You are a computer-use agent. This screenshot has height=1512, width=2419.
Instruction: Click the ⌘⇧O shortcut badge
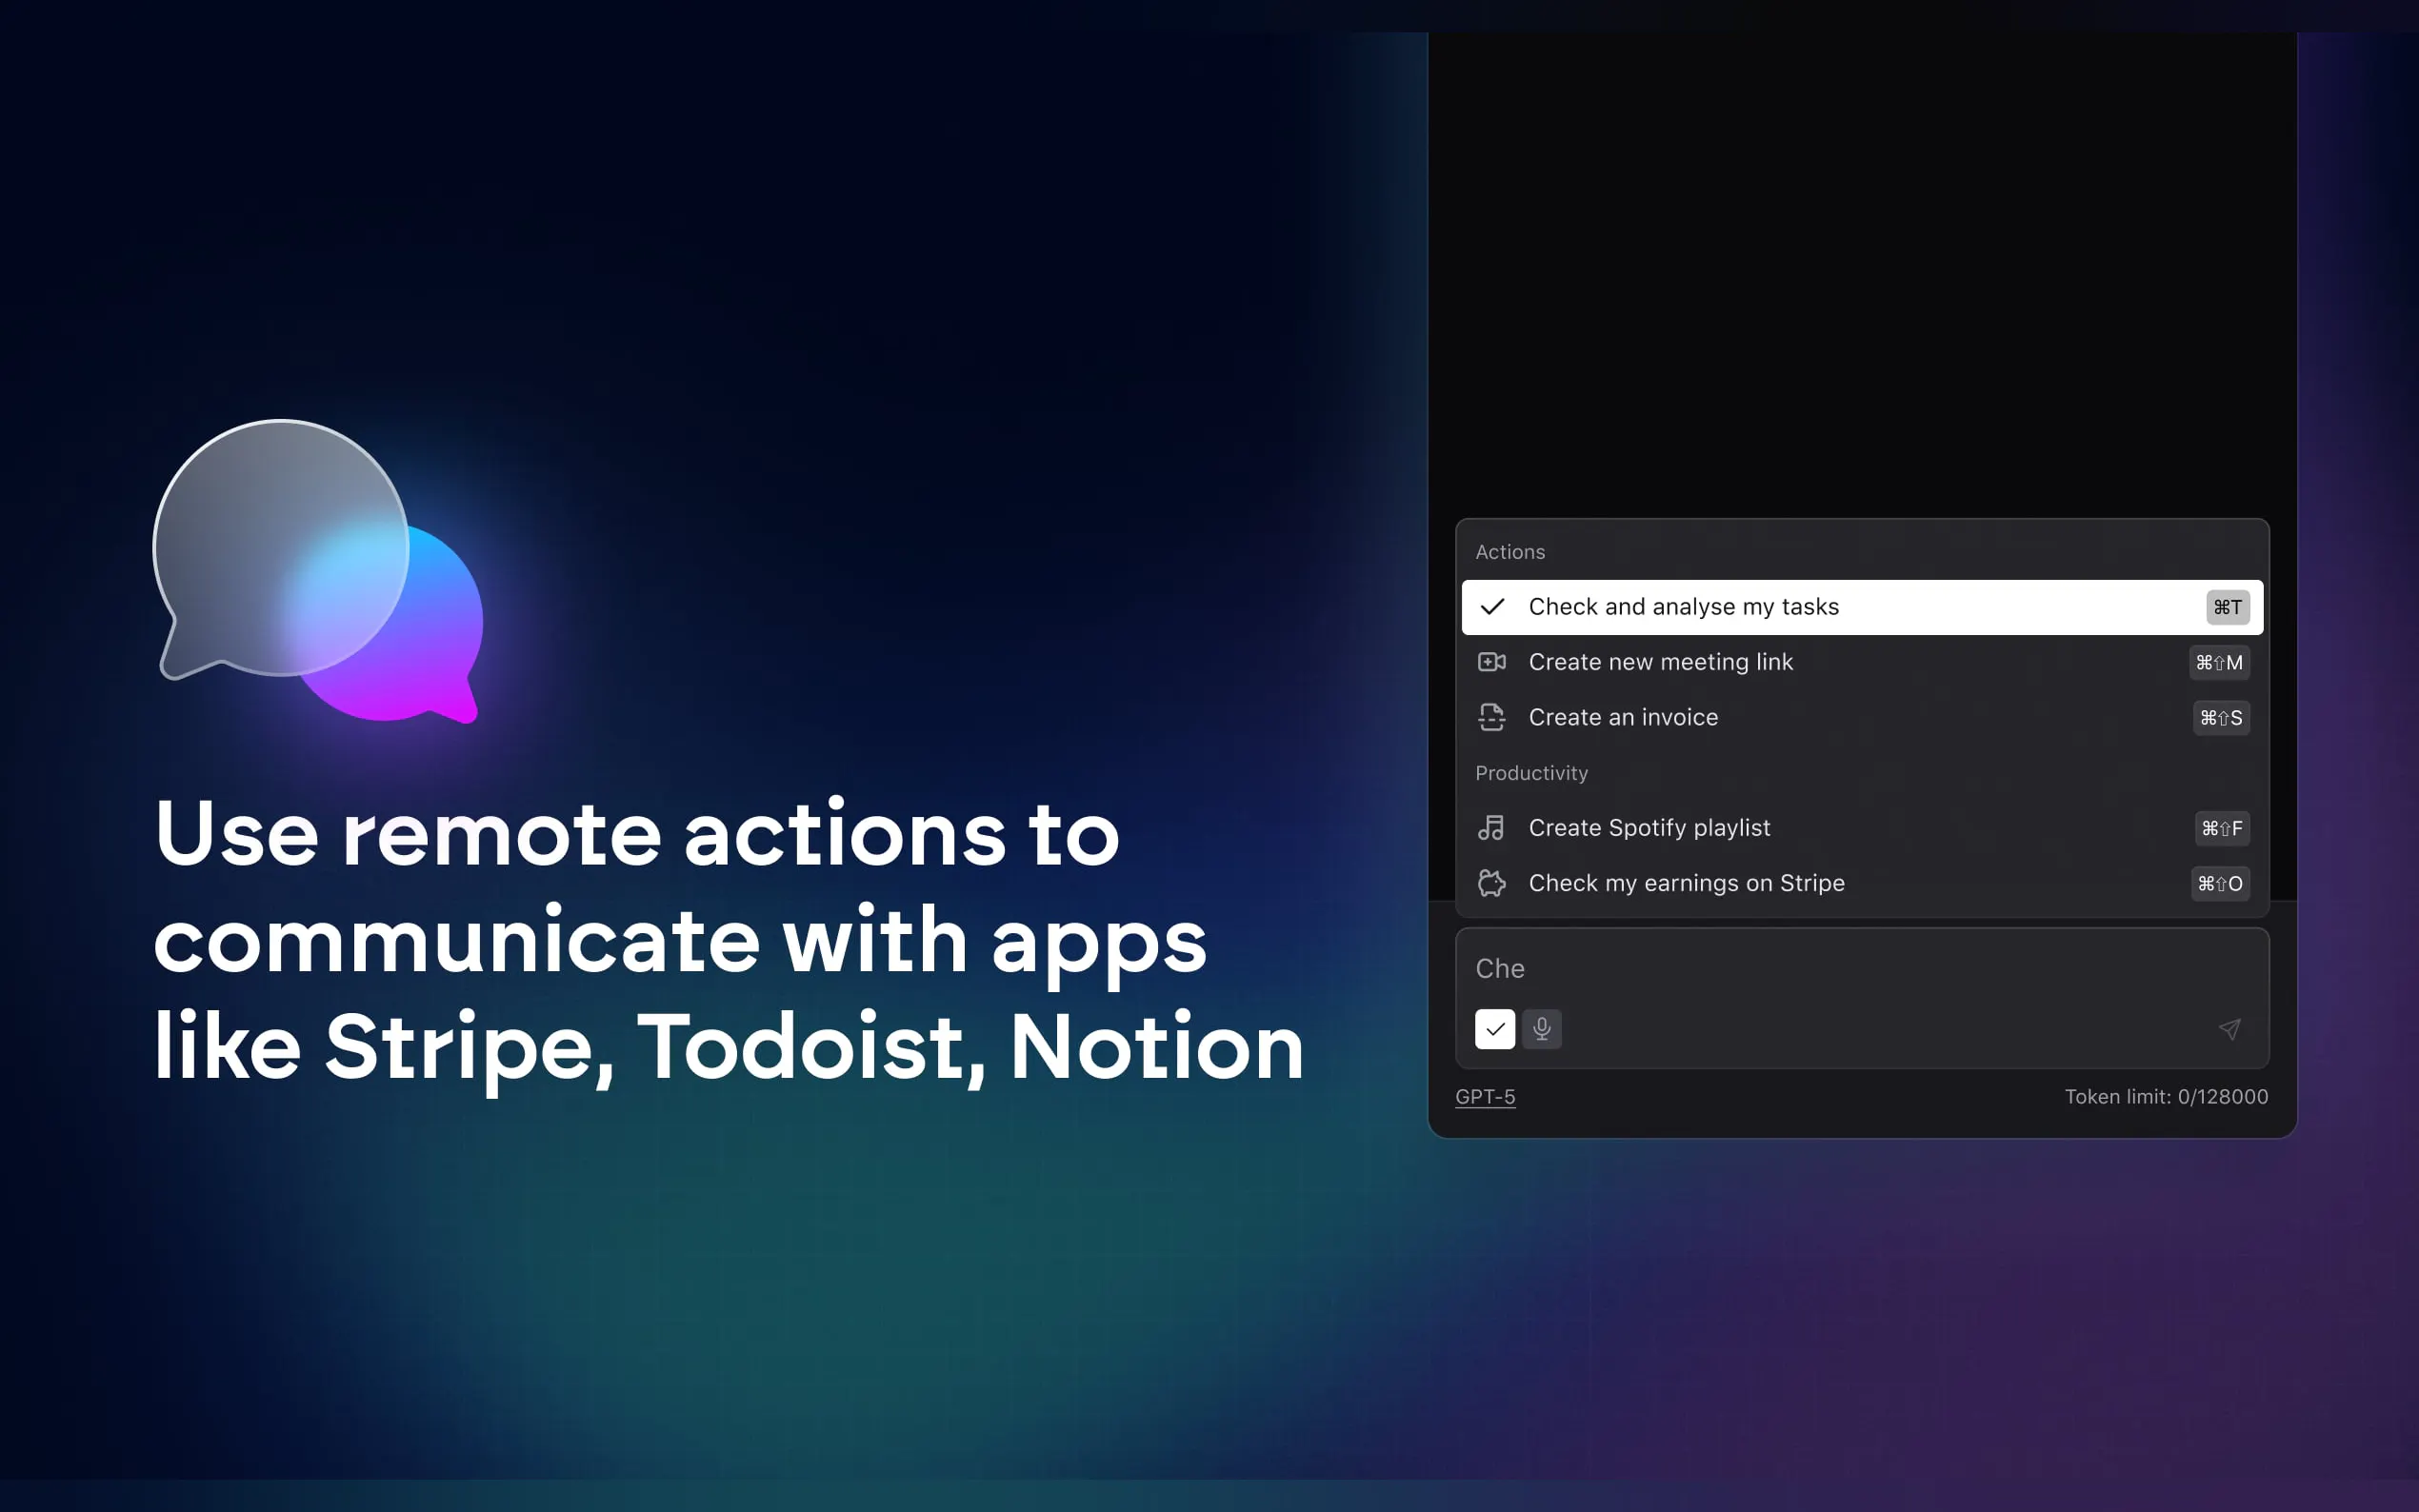point(2220,883)
